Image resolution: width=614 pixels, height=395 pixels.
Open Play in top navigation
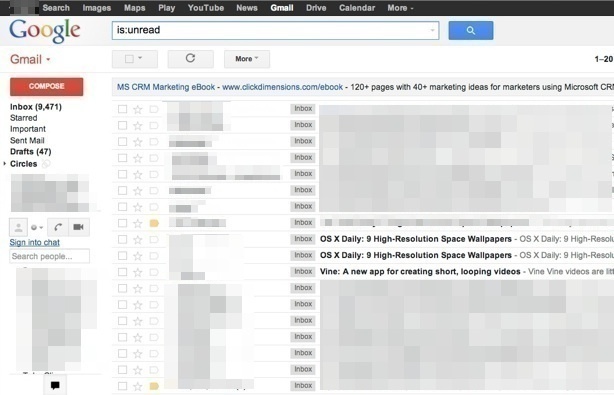coord(166,8)
